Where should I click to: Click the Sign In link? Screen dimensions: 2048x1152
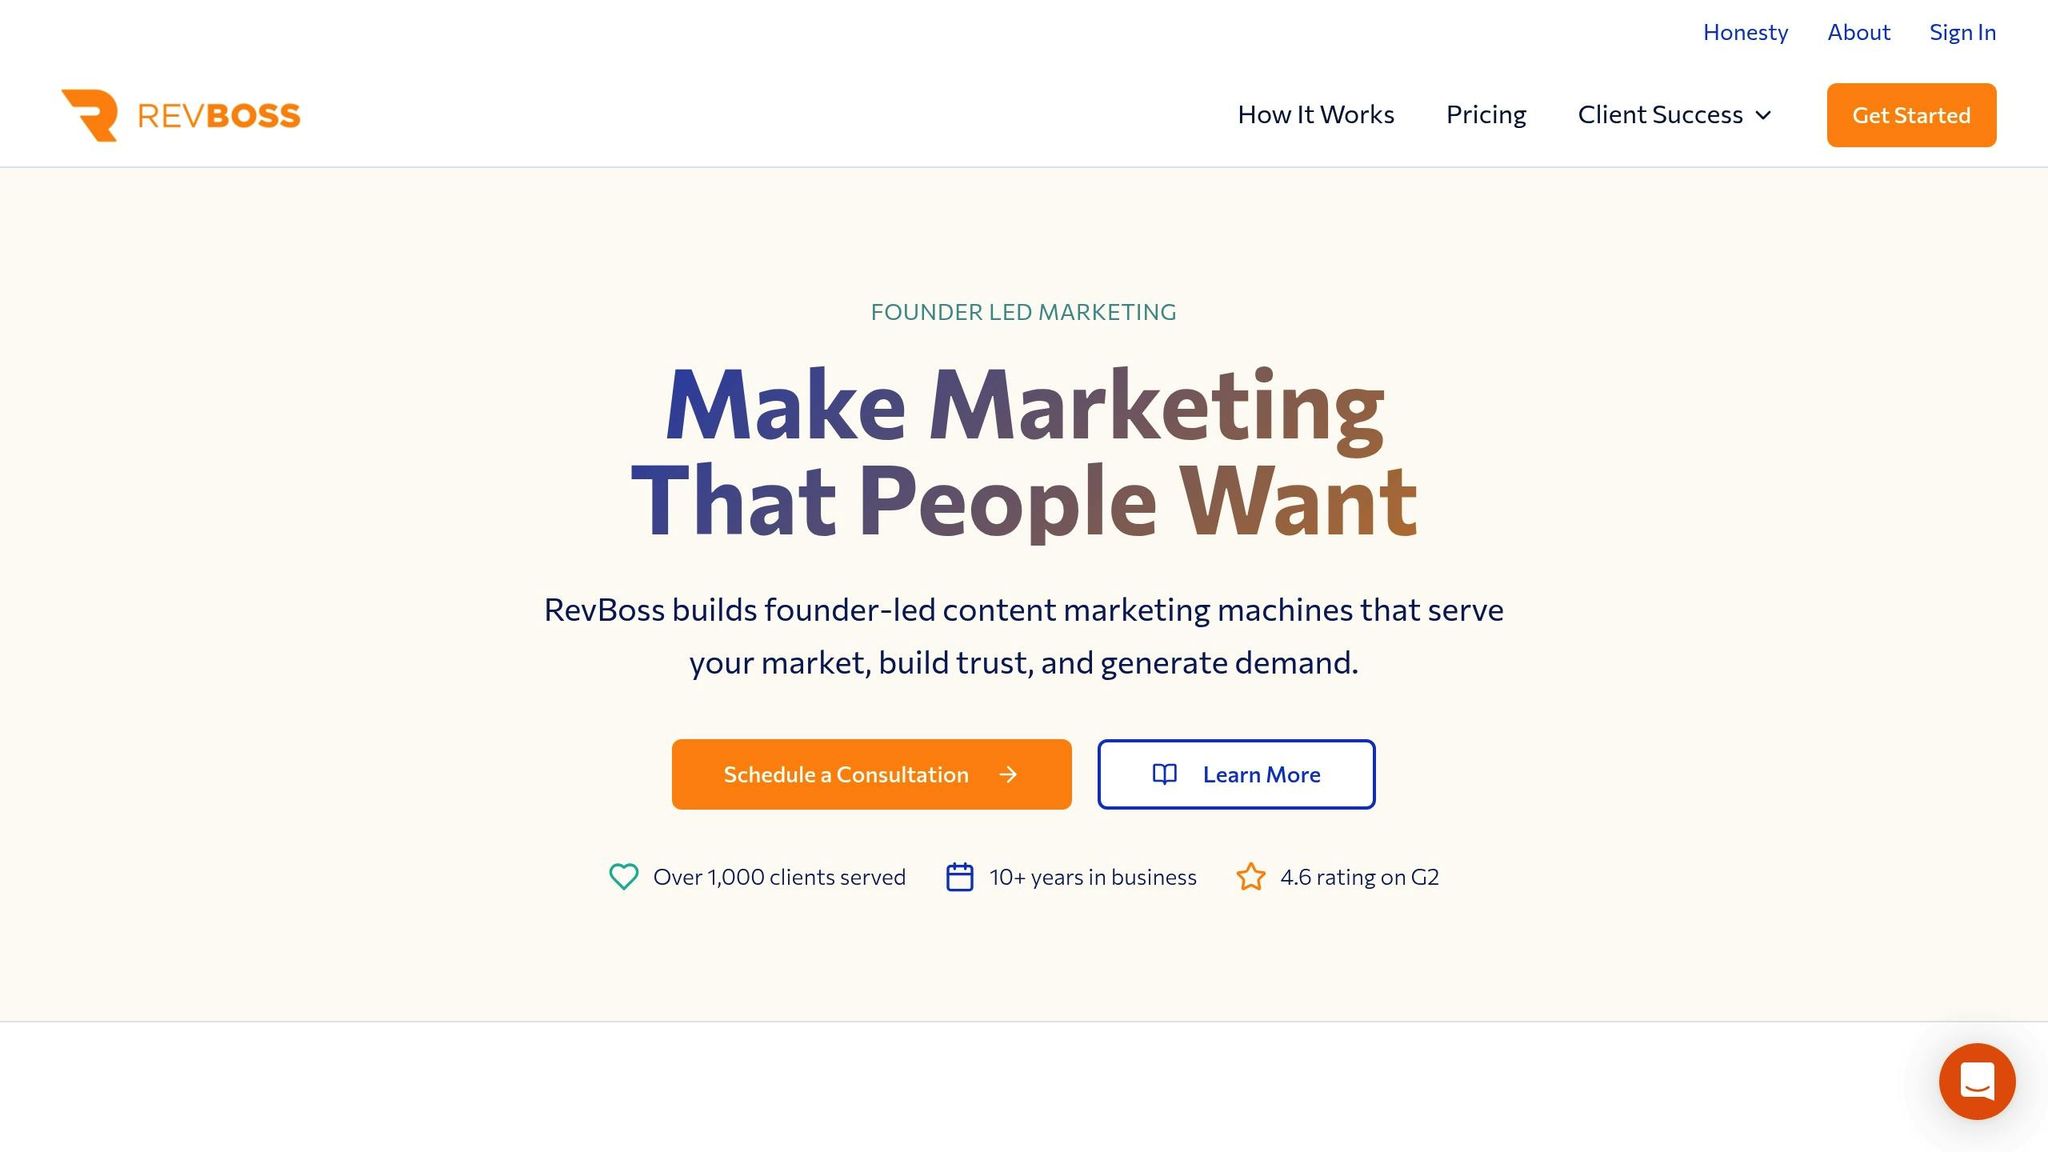pyautogui.click(x=1962, y=32)
